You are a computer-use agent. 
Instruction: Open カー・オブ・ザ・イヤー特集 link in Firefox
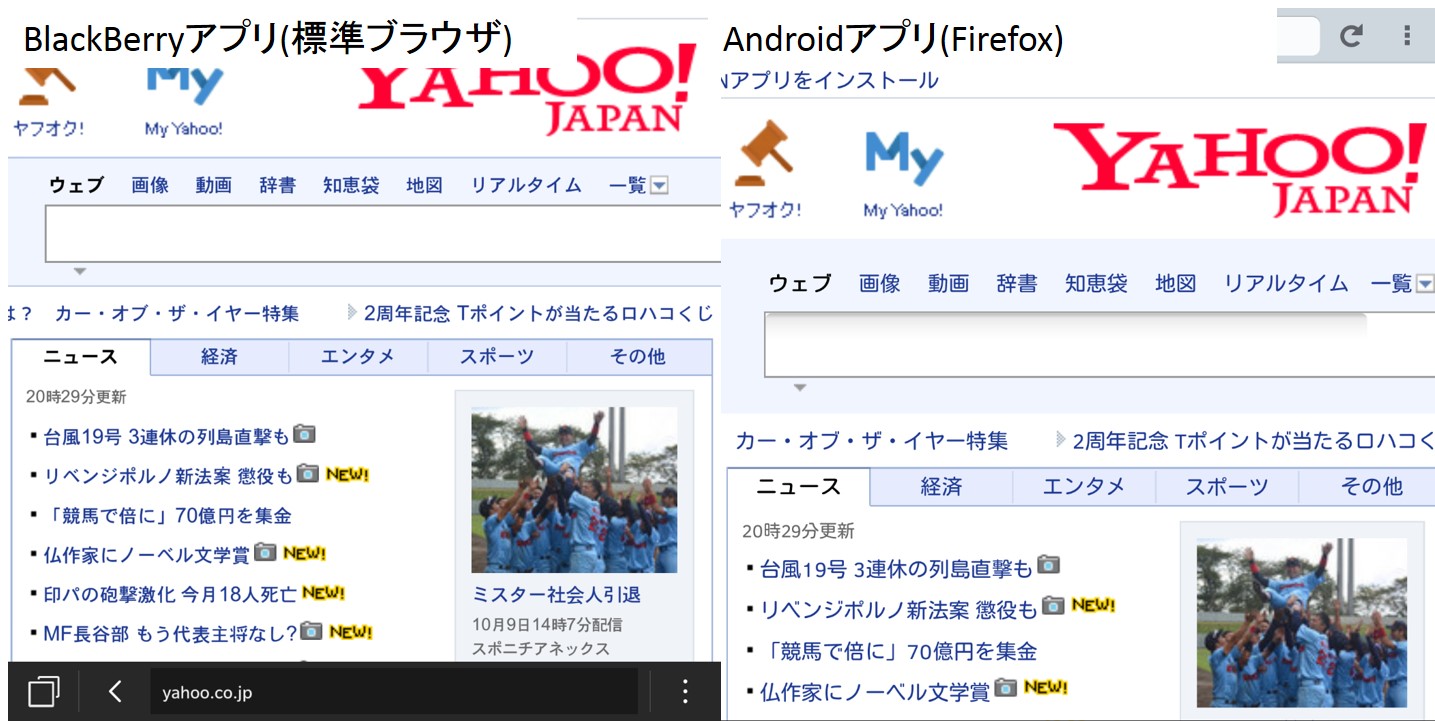point(872,441)
